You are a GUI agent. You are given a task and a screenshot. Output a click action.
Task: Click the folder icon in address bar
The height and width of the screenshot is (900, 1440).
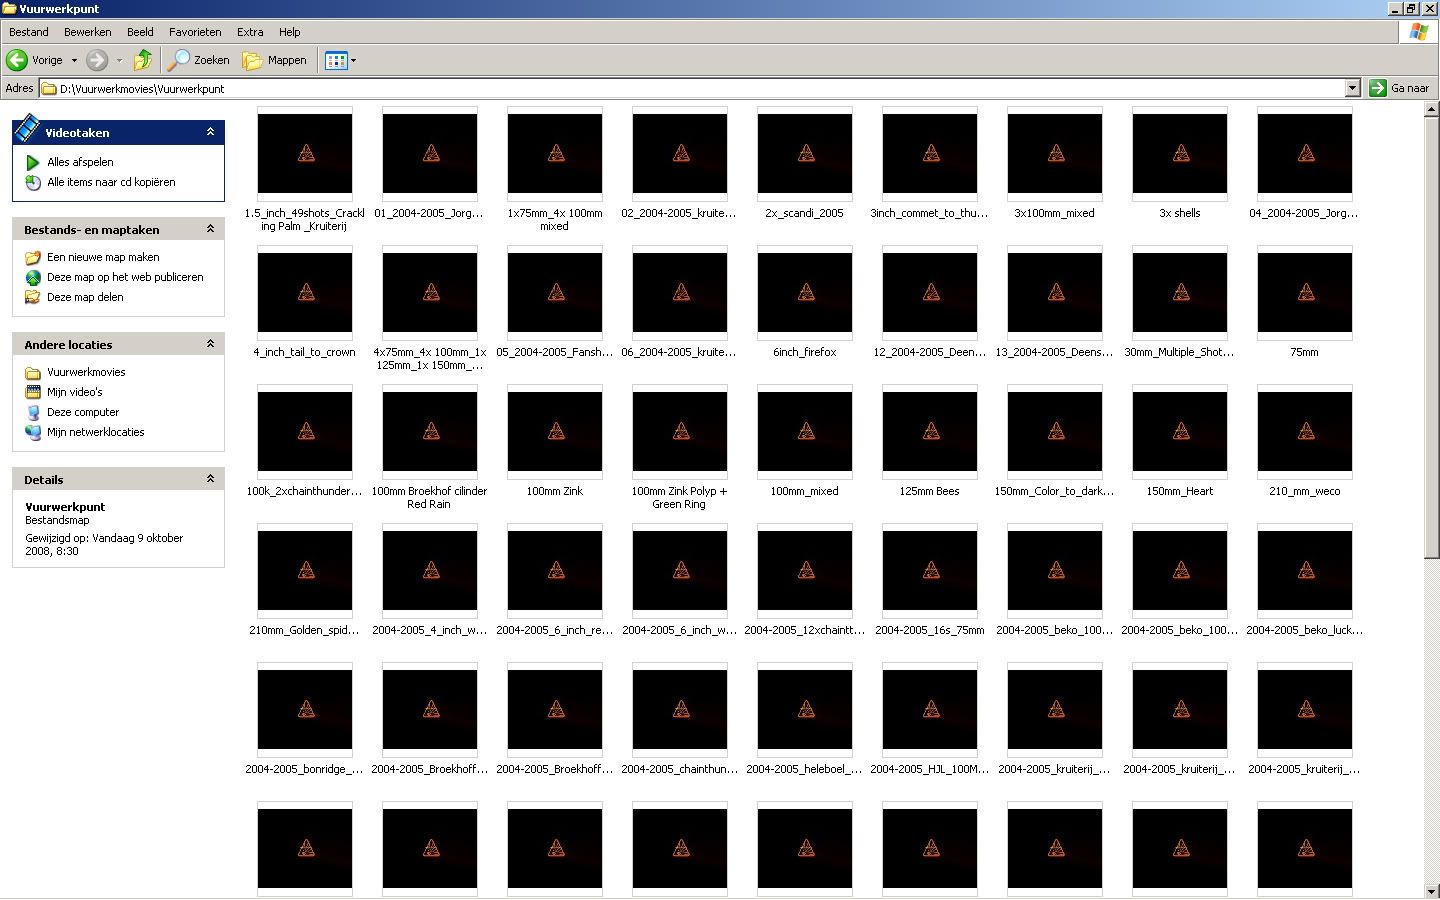48,88
